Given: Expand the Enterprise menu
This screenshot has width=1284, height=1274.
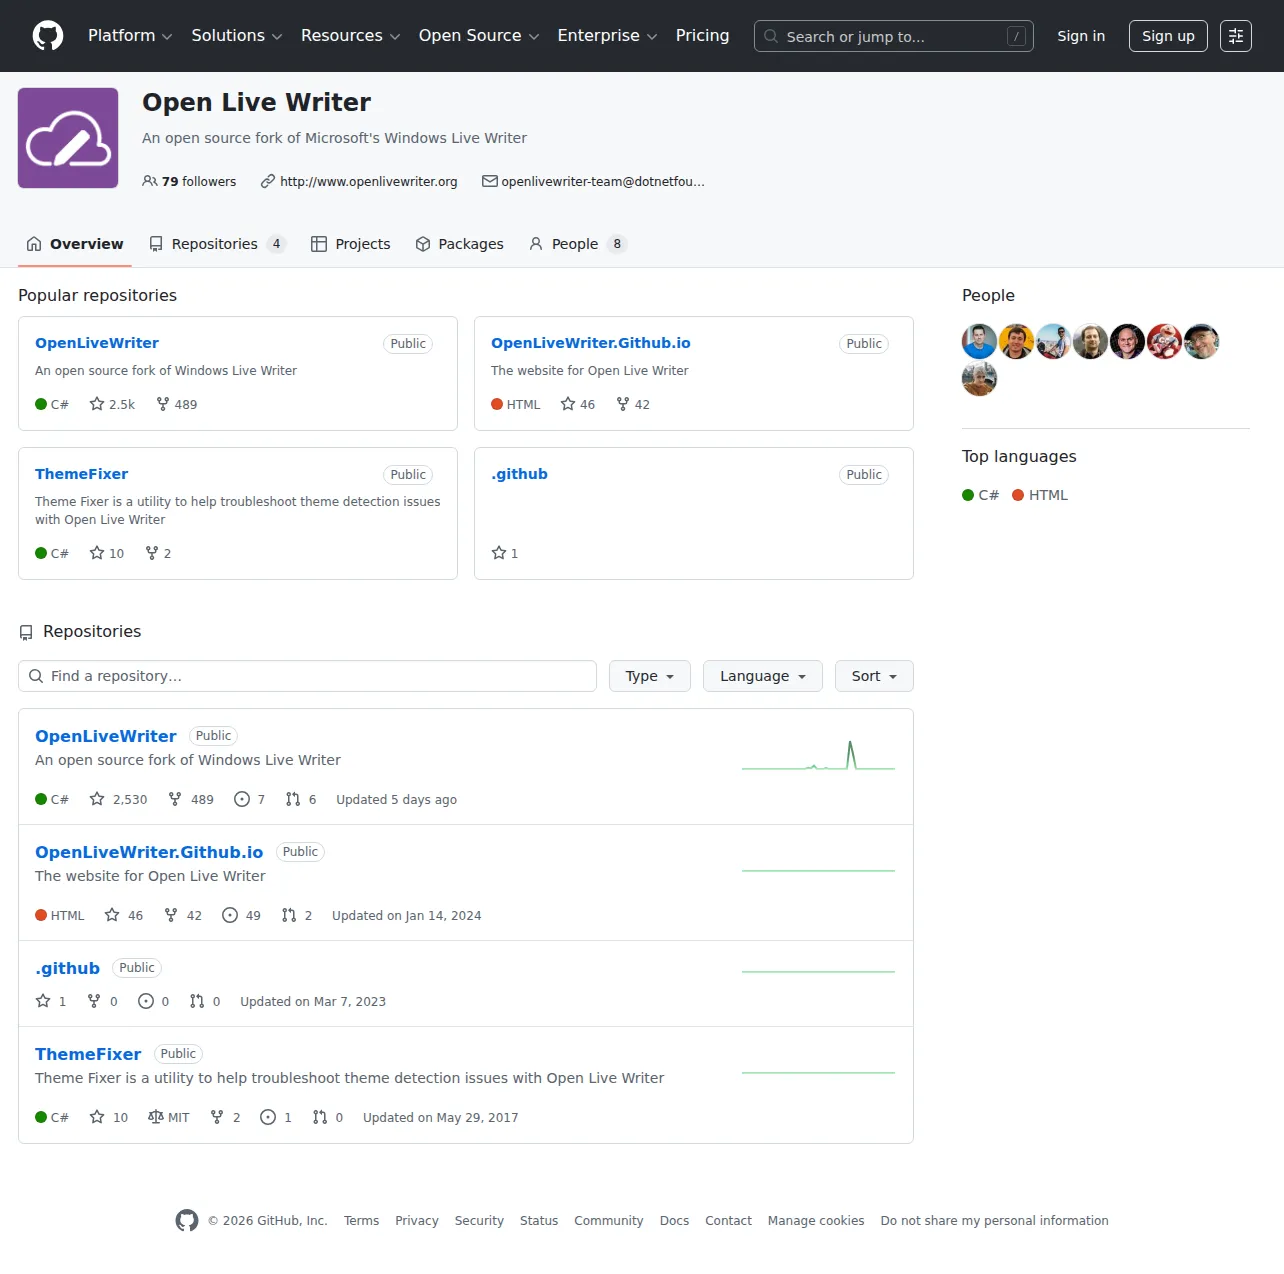Looking at the screenshot, I should tap(608, 36).
